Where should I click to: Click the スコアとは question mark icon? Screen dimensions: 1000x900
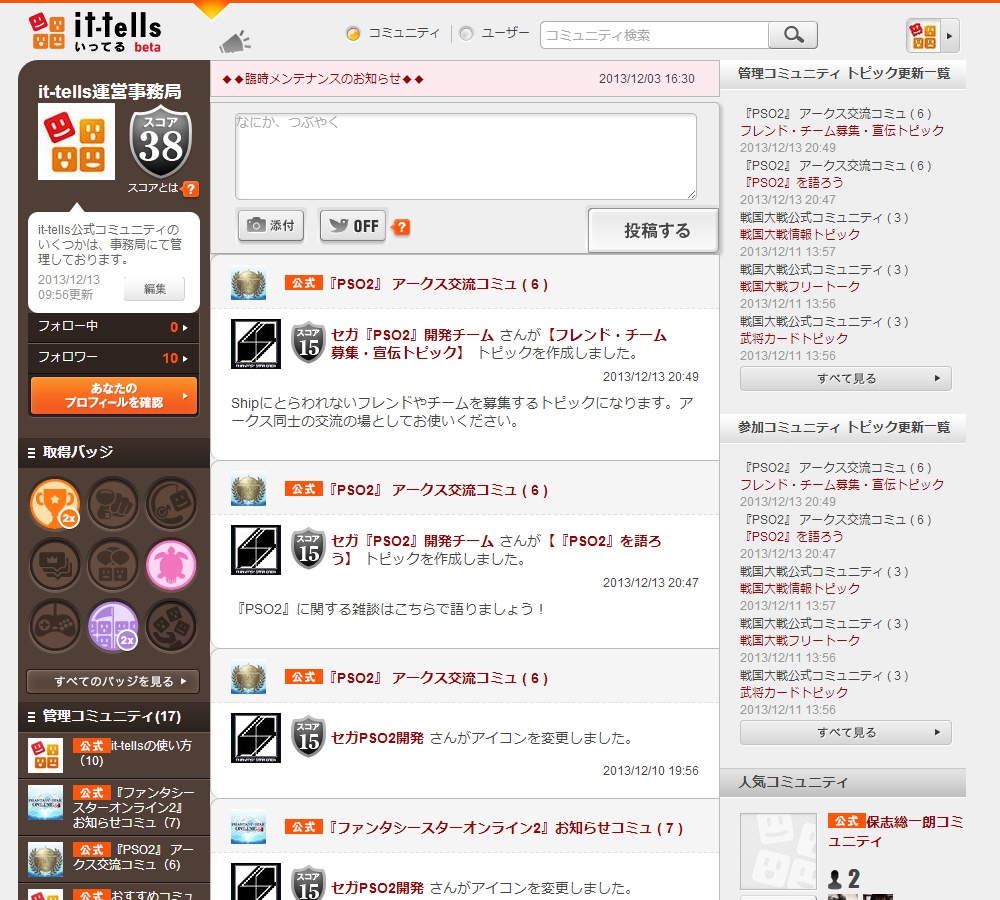190,188
